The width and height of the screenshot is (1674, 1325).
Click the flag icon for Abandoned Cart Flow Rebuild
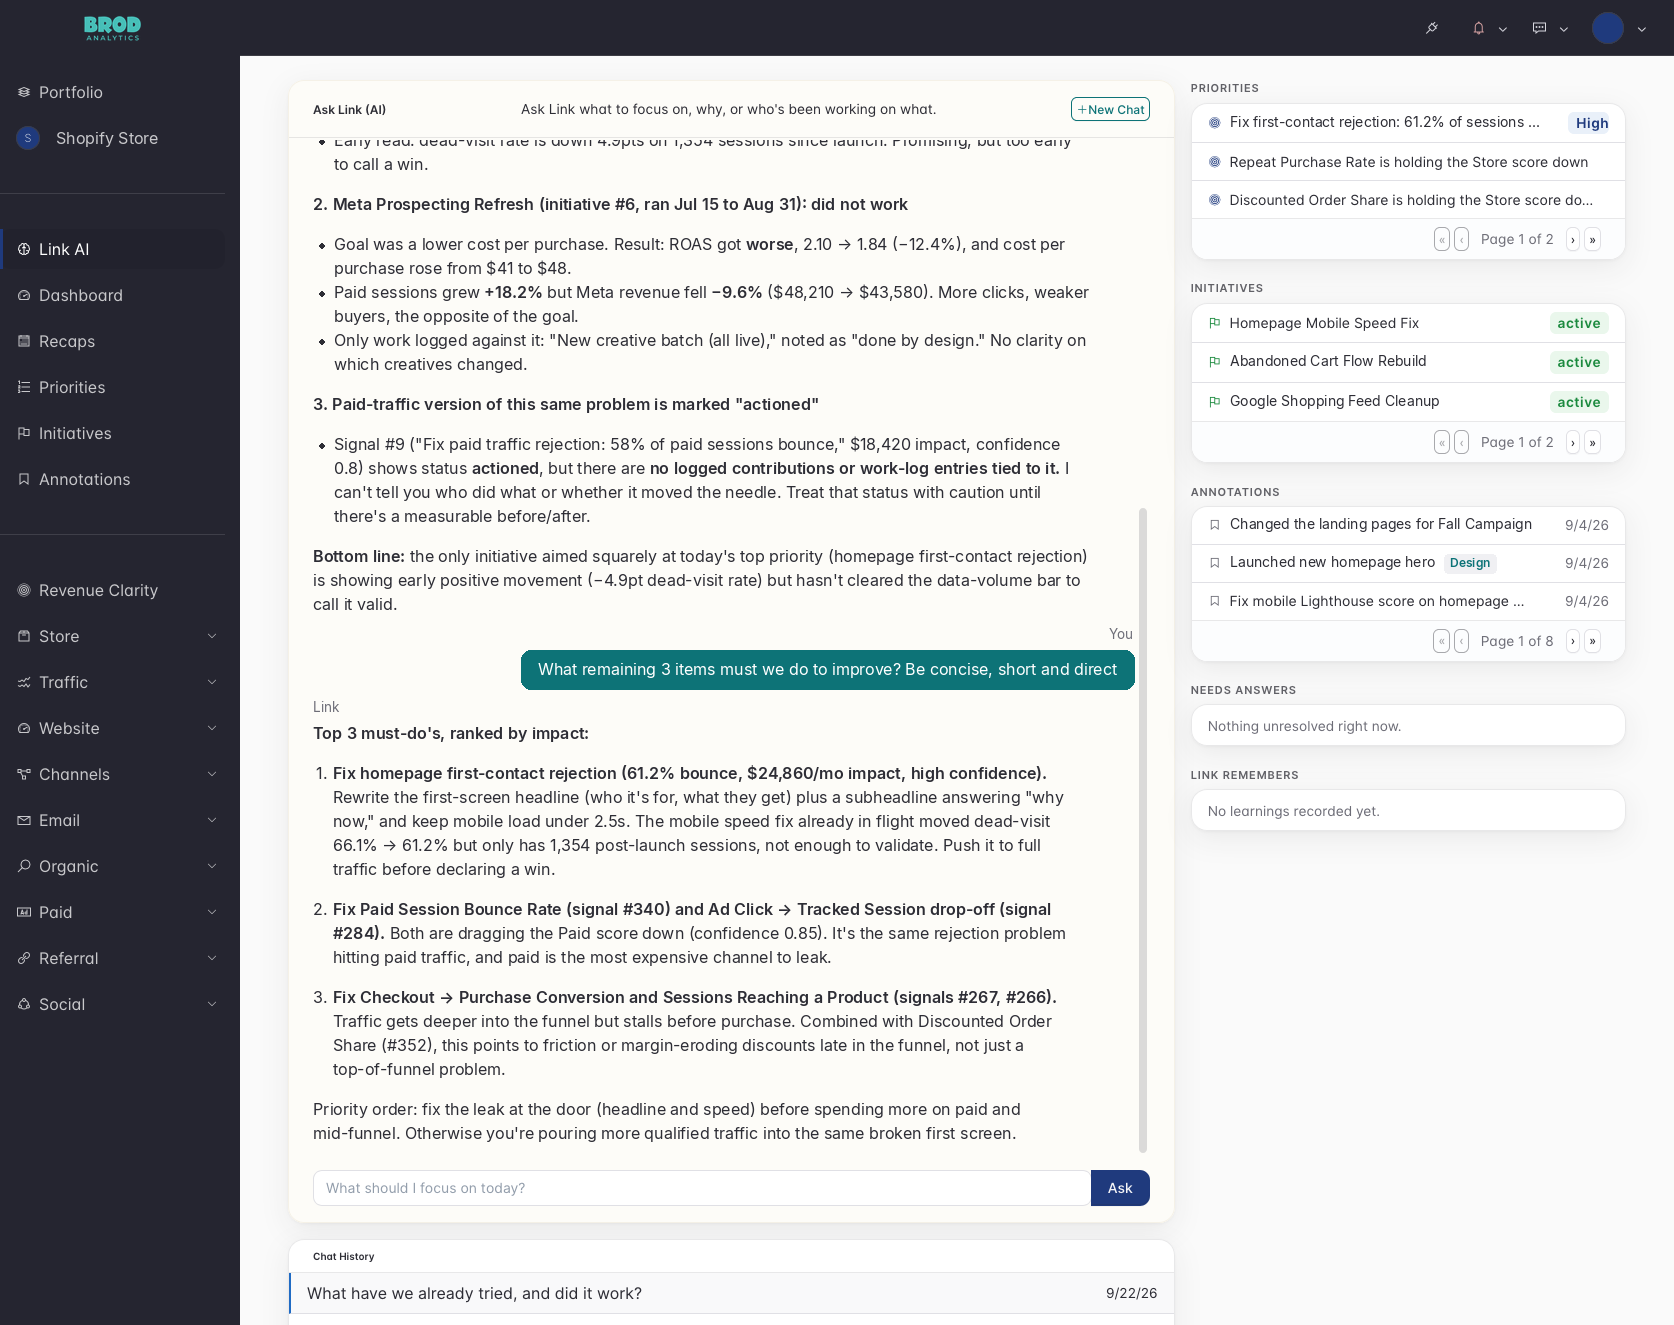tap(1215, 361)
